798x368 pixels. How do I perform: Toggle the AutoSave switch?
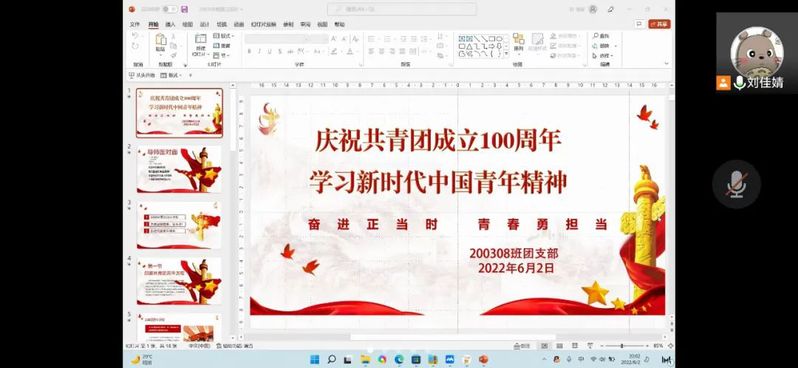click(x=170, y=9)
